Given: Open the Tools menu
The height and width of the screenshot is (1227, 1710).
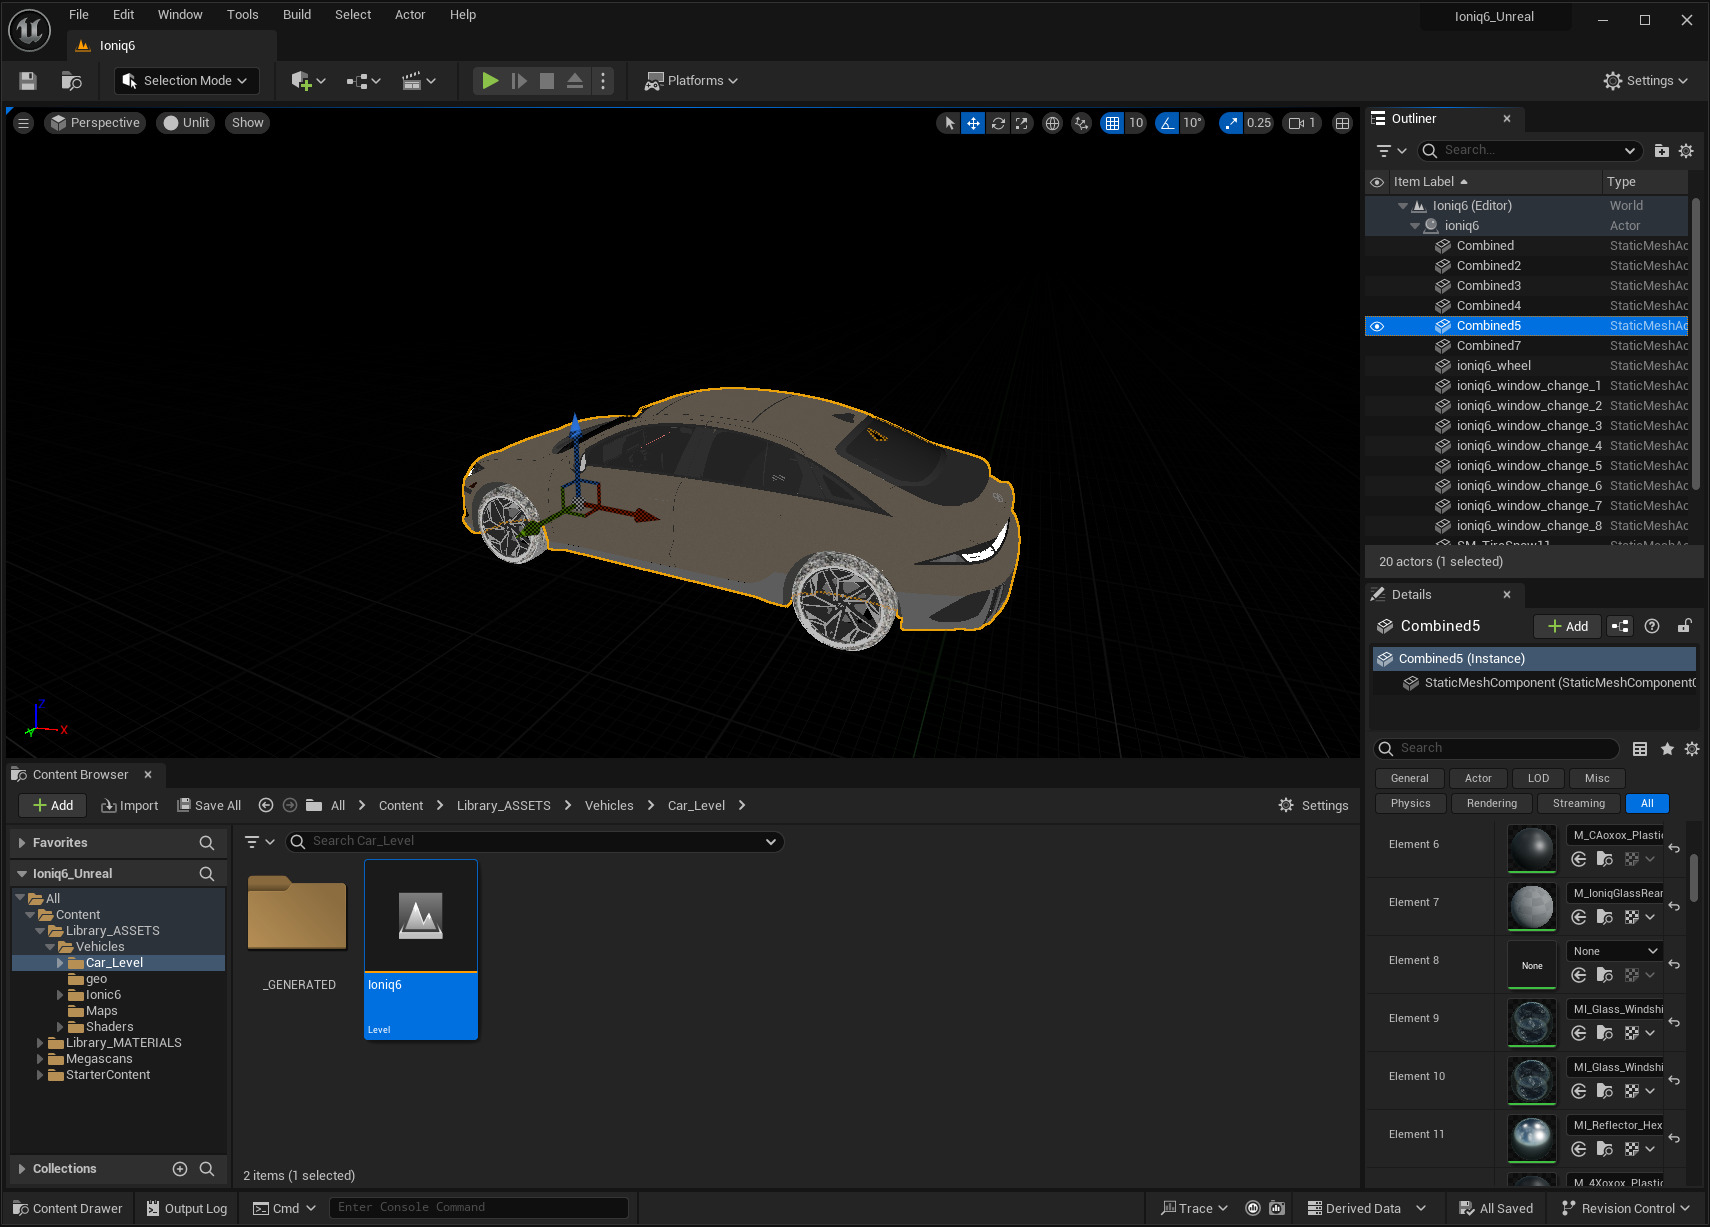Looking at the screenshot, I should 243,15.
